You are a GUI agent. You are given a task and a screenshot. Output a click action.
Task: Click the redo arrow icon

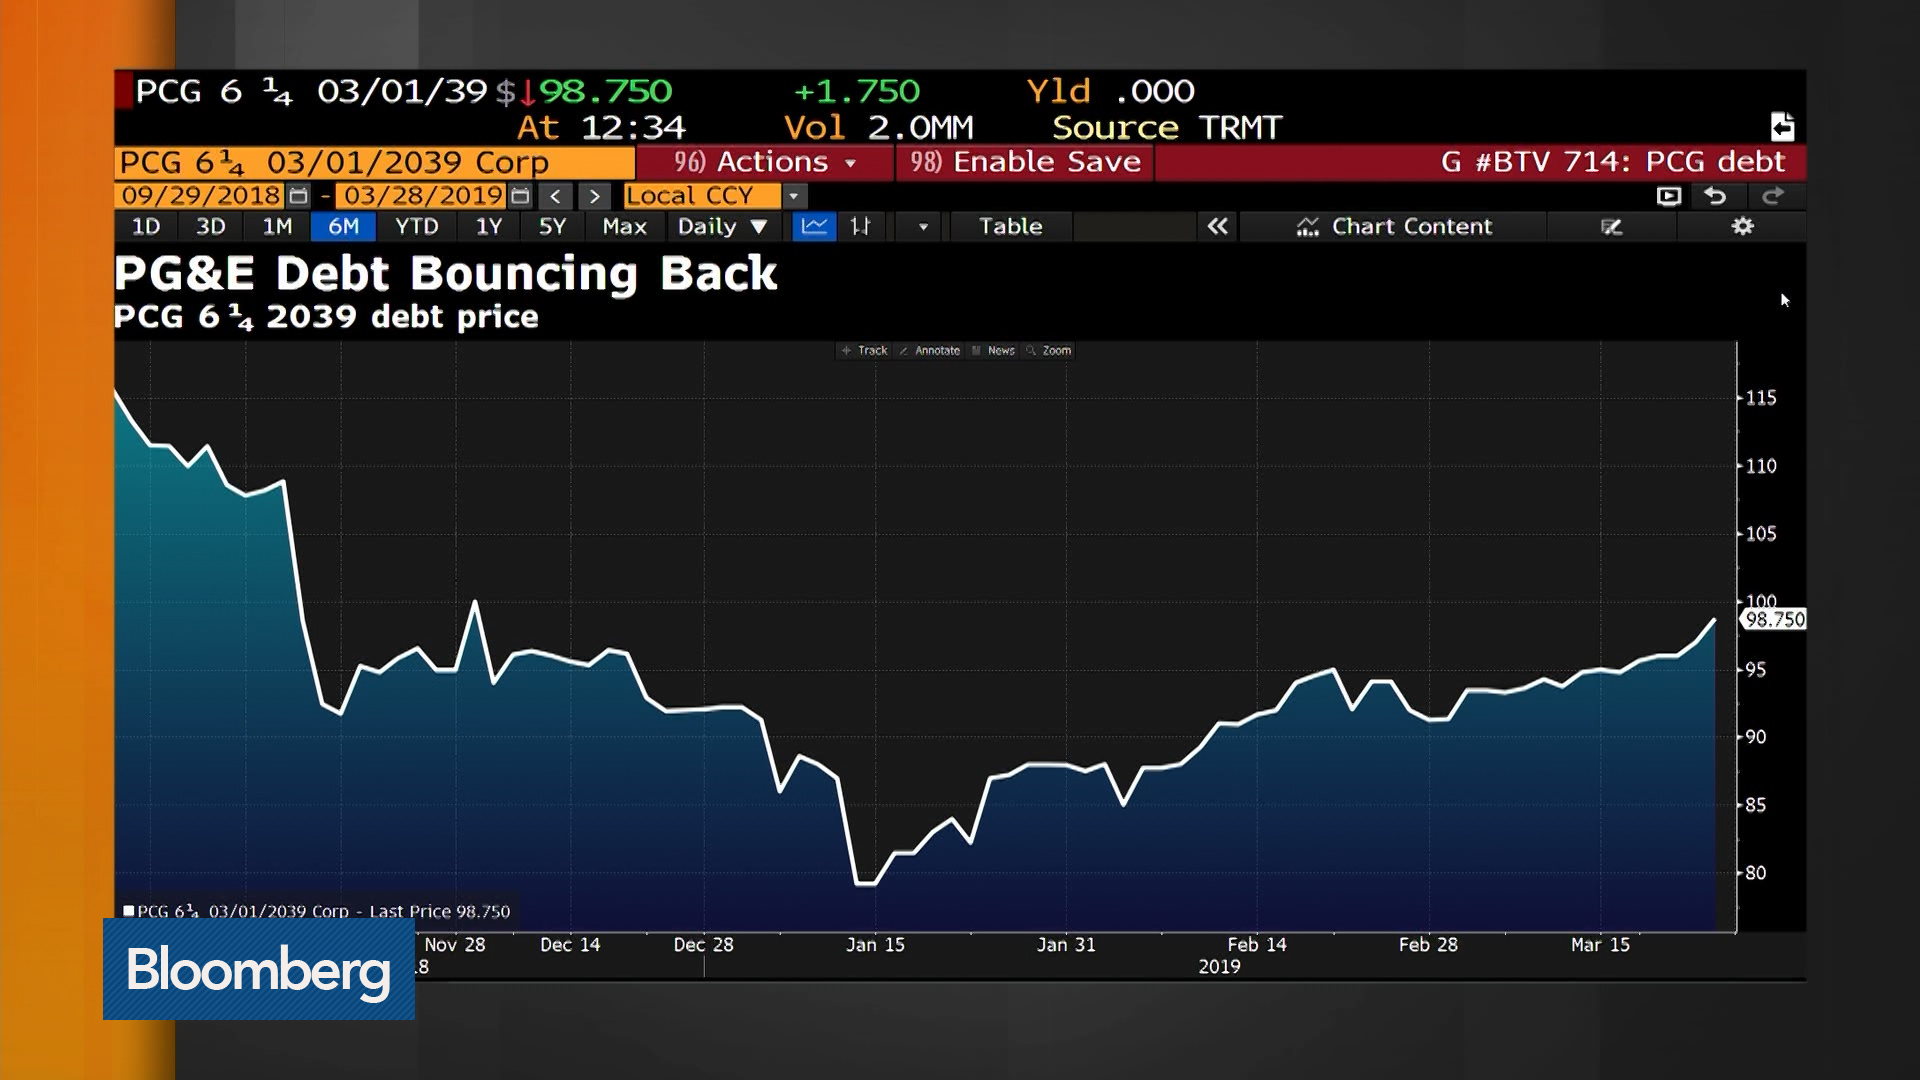[1772, 196]
